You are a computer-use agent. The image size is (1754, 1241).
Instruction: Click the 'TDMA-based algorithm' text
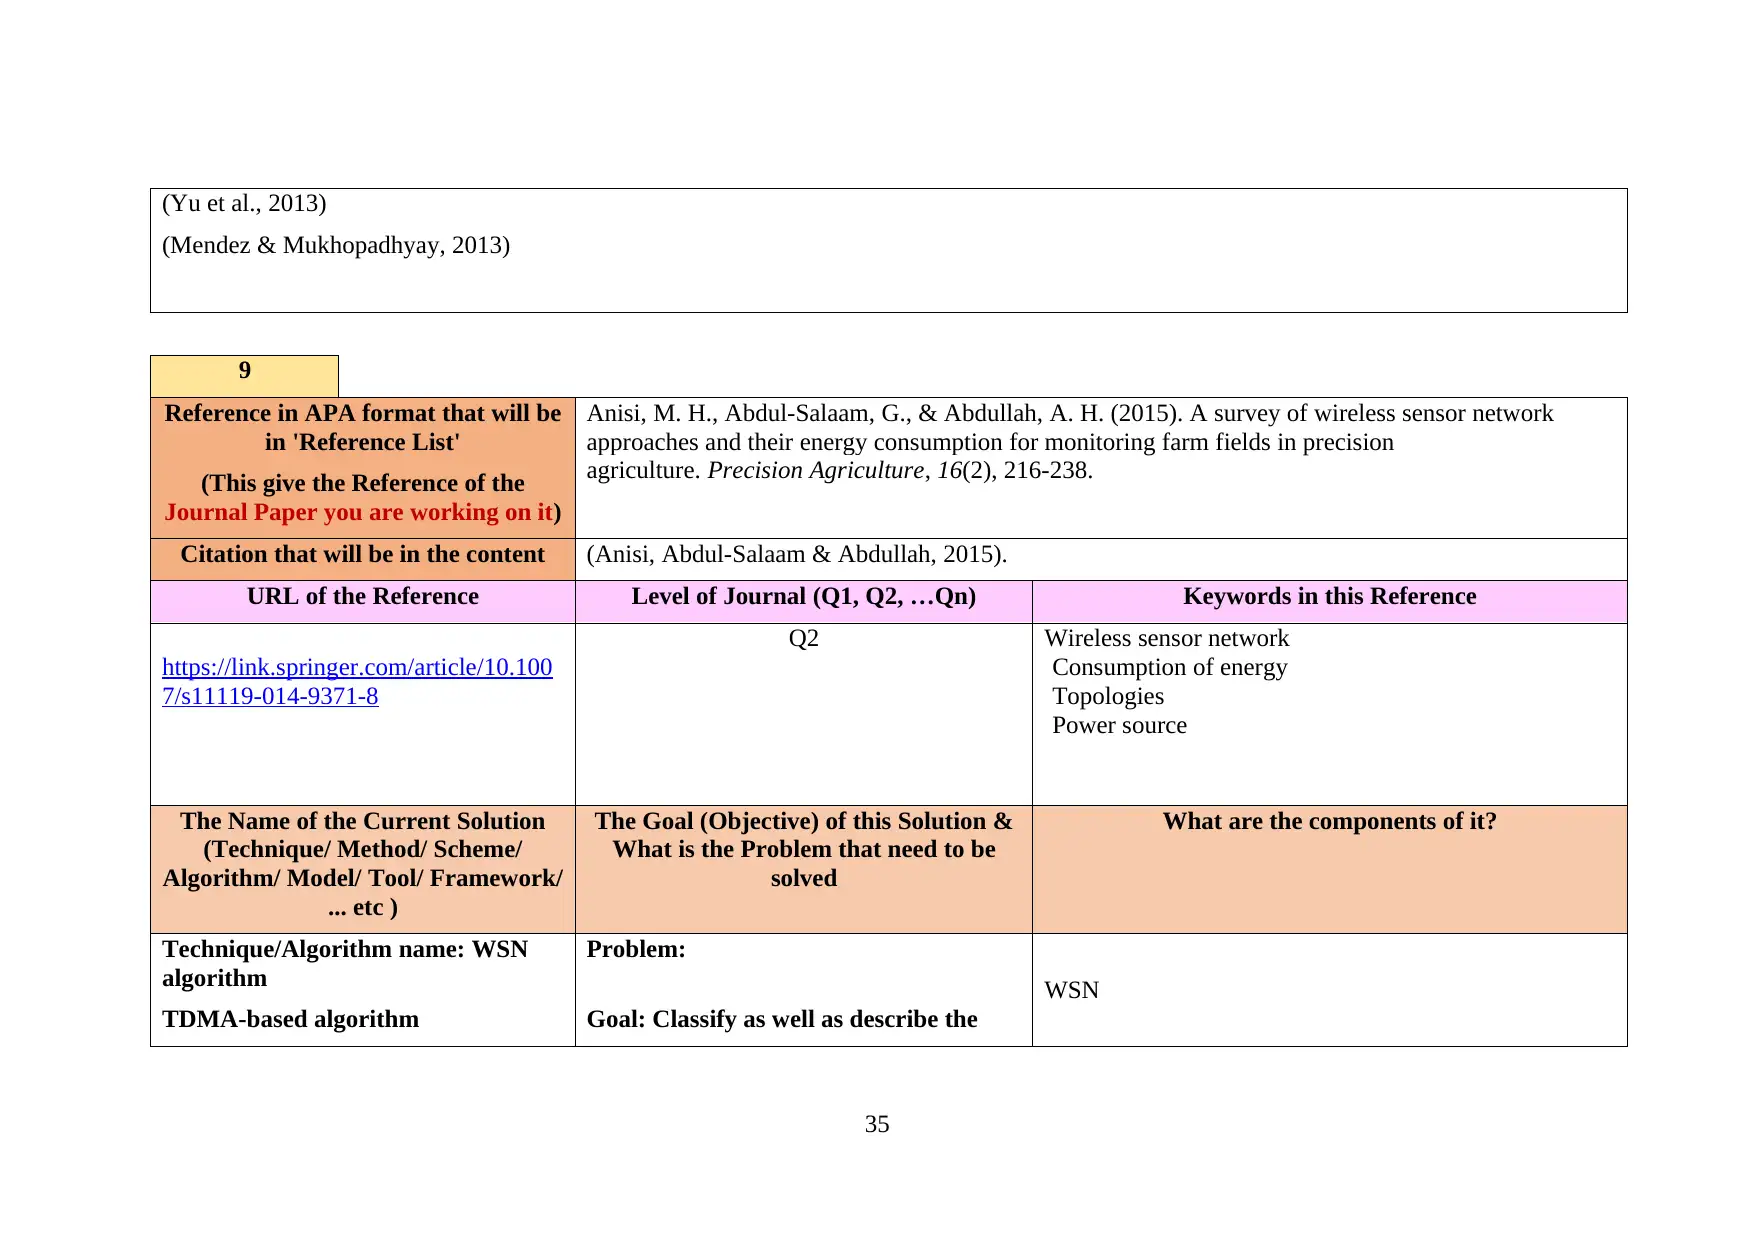point(291,1019)
